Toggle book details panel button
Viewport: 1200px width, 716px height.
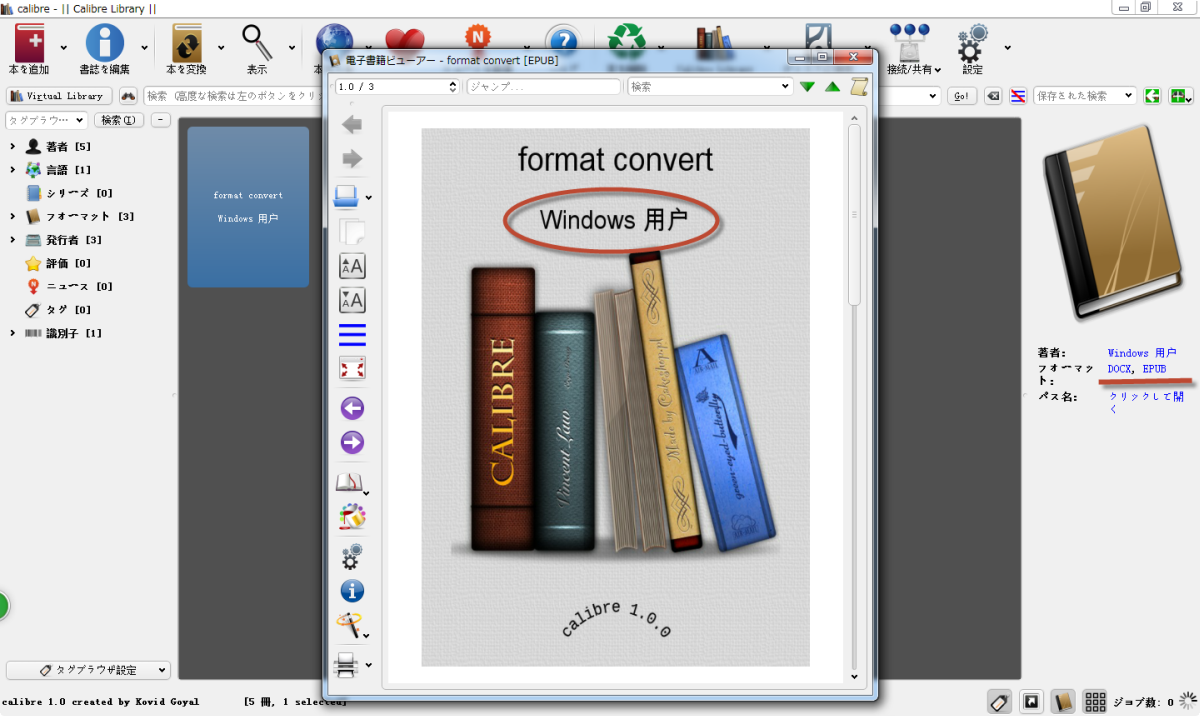tap(1063, 701)
